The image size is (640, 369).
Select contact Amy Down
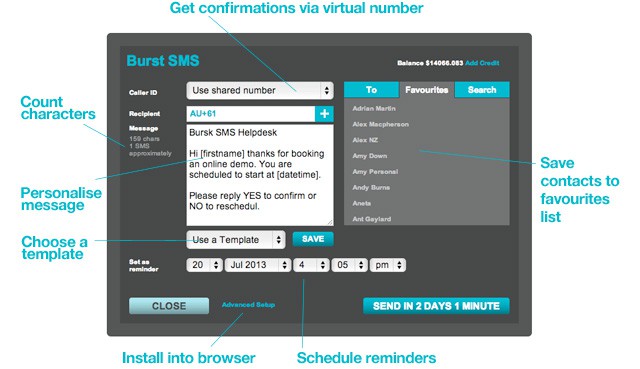pyautogui.click(x=370, y=156)
